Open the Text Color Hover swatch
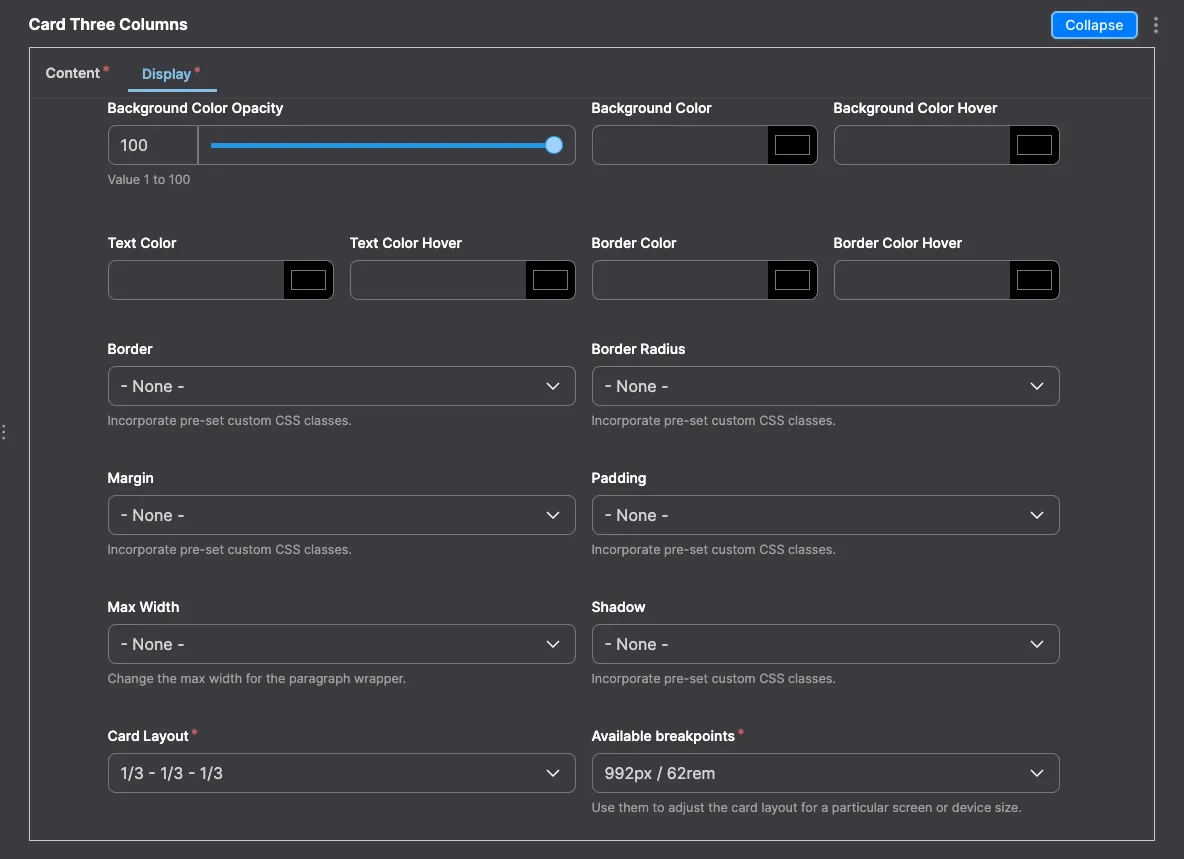This screenshot has height=859, width=1184. pyautogui.click(x=550, y=280)
